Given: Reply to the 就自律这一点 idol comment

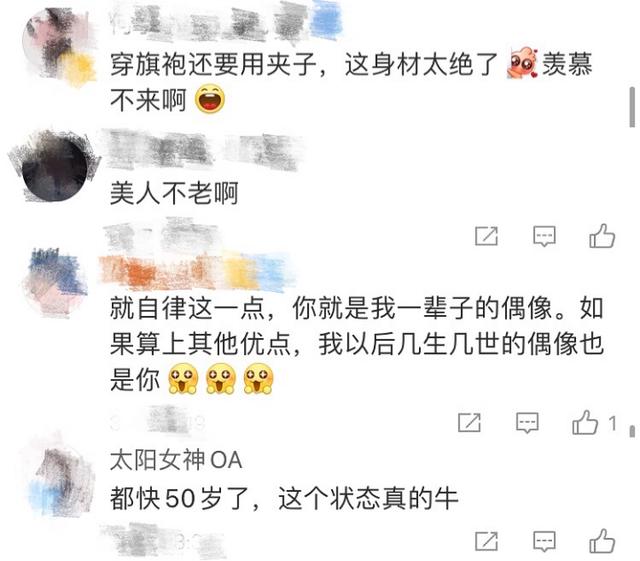Looking at the screenshot, I should point(527,423).
